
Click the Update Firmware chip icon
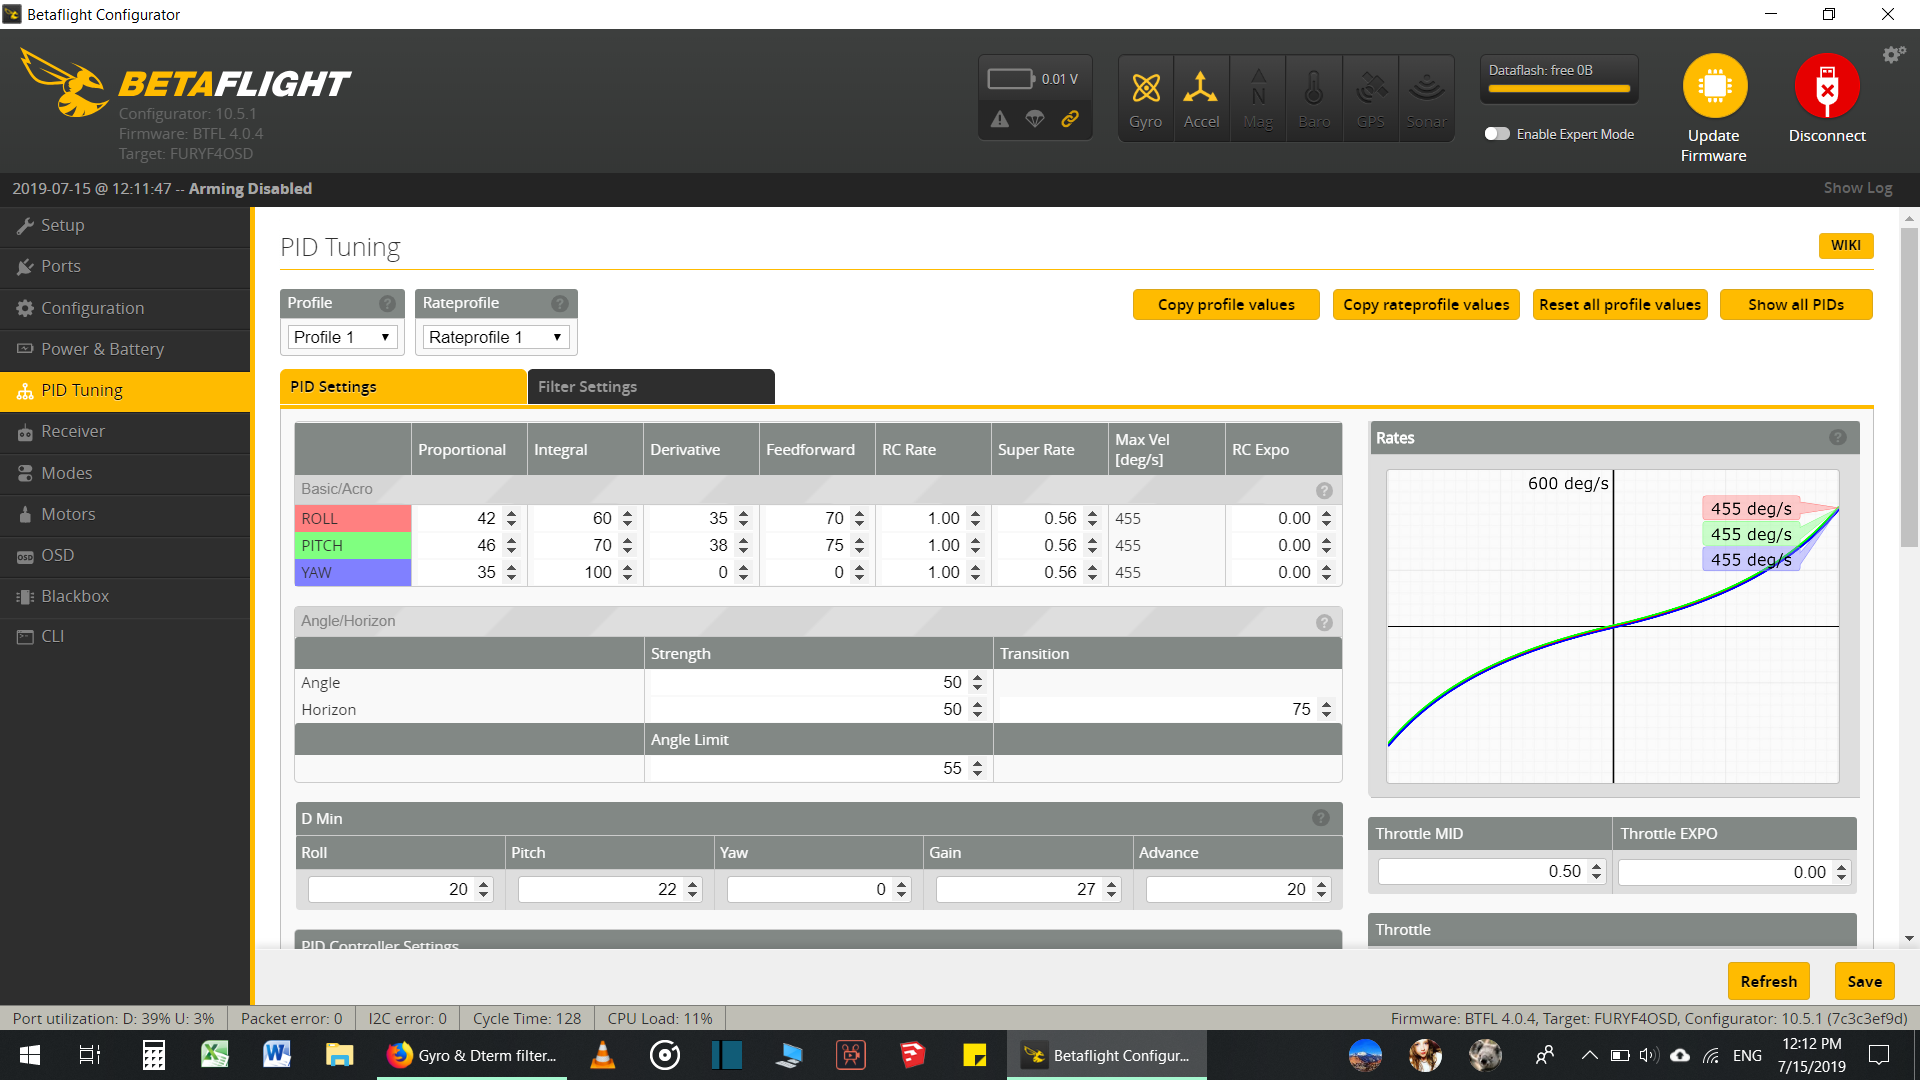pyautogui.click(x=1714, y=86)
